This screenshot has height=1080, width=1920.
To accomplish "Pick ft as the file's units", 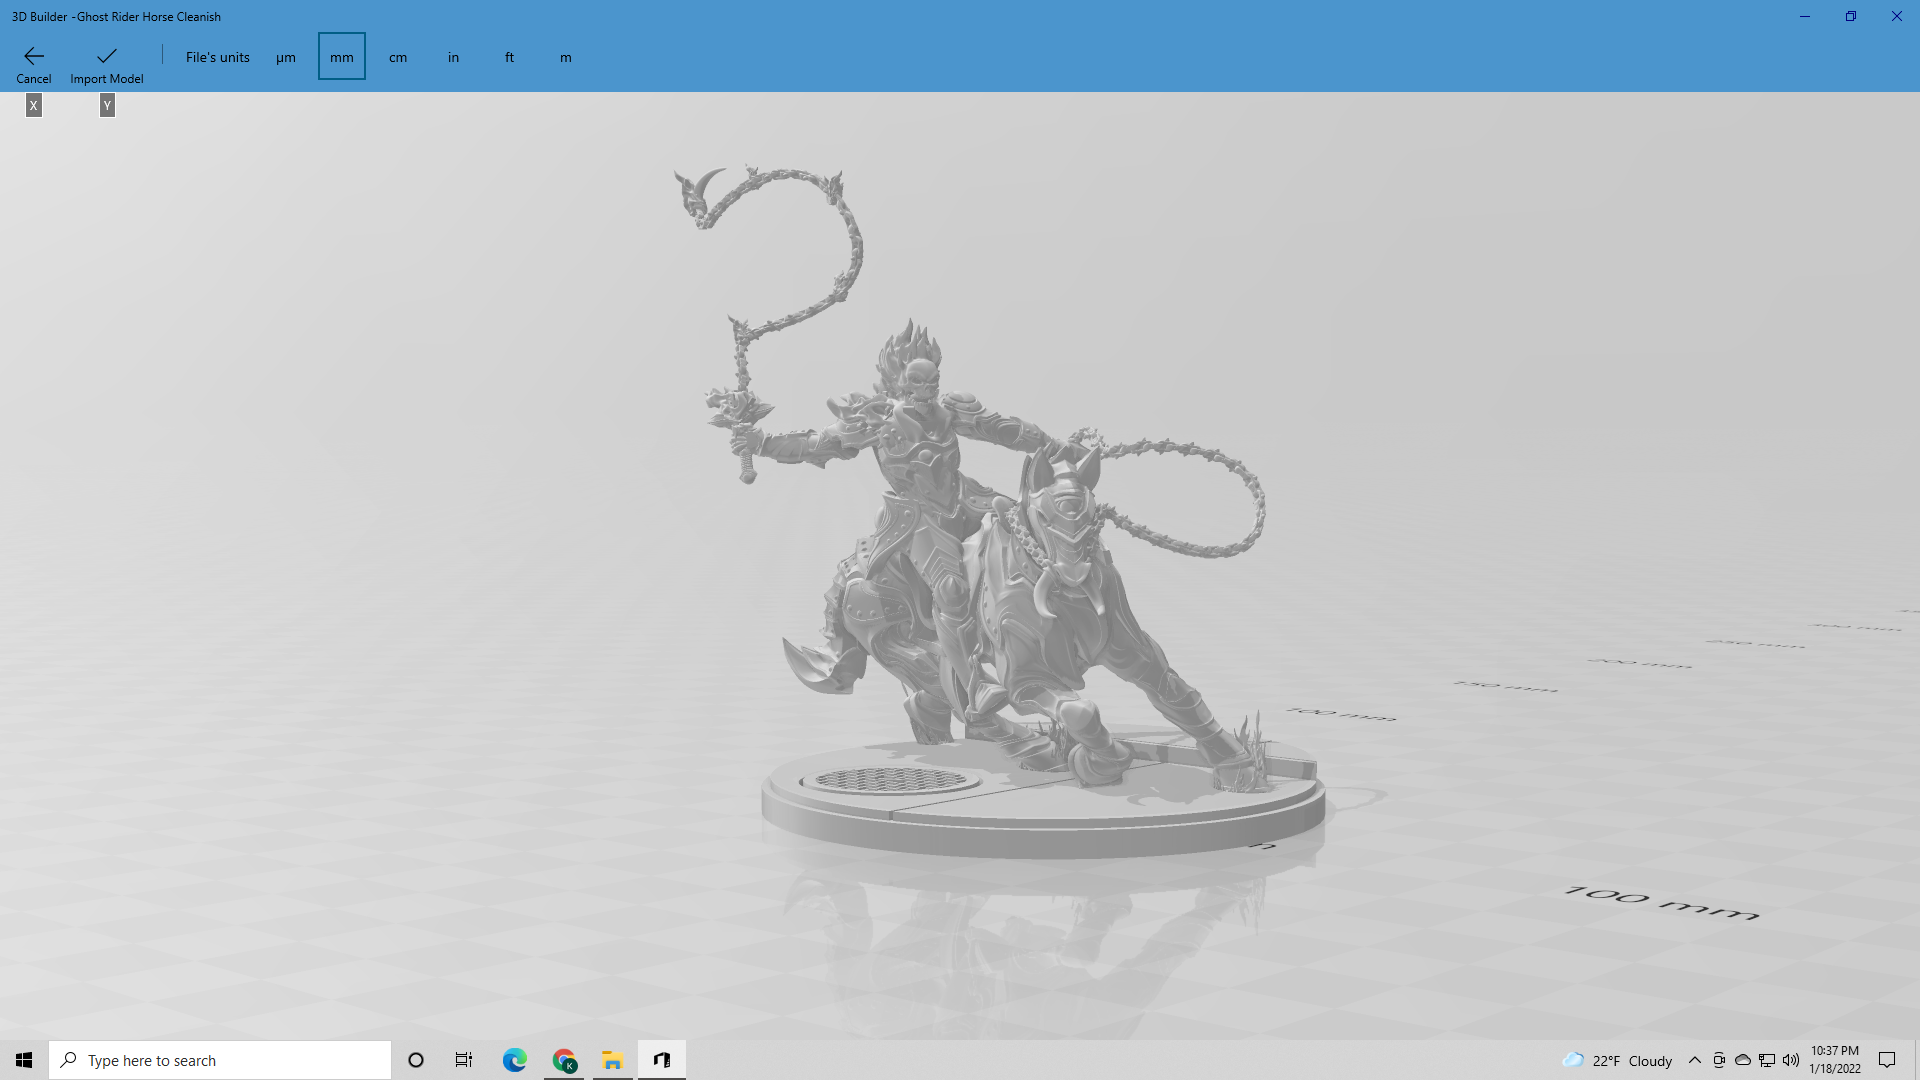I will pyautogui.click(x=510, y=57).
